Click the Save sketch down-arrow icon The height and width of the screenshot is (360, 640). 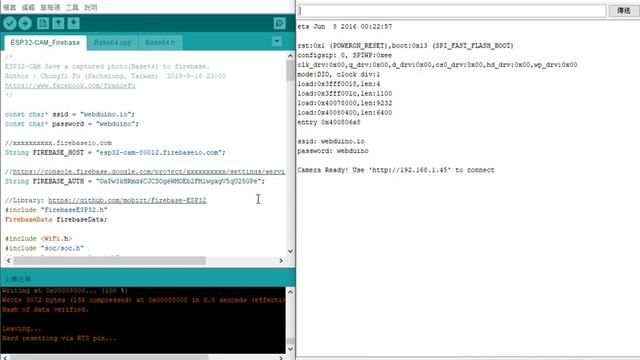point(73,24)
